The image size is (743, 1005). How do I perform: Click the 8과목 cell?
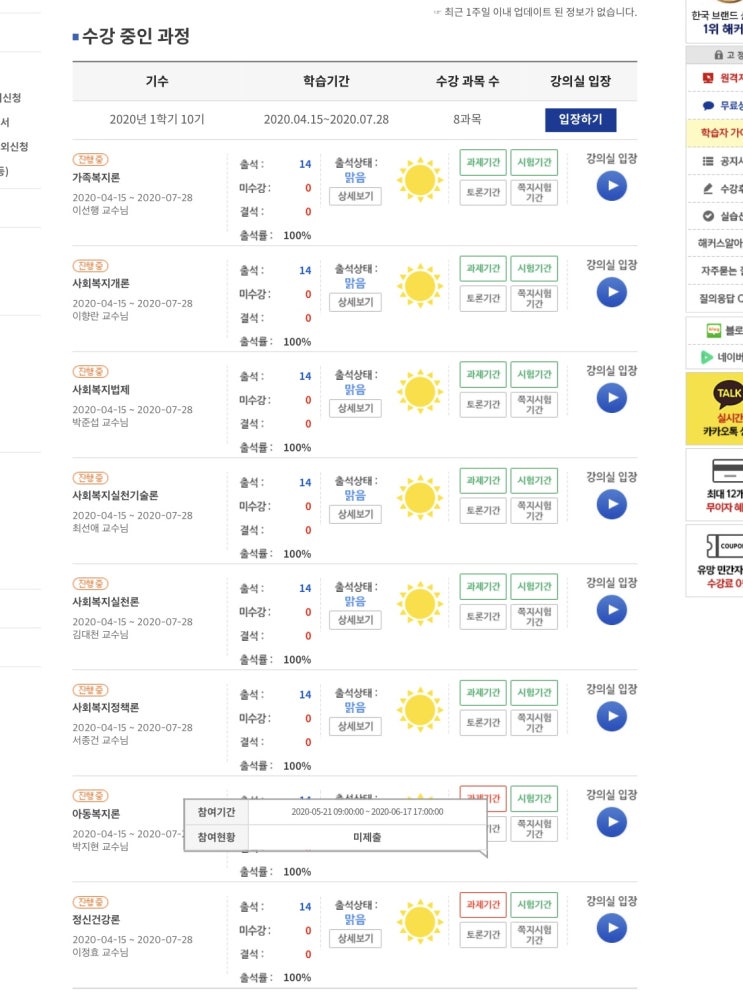point(467,119)
